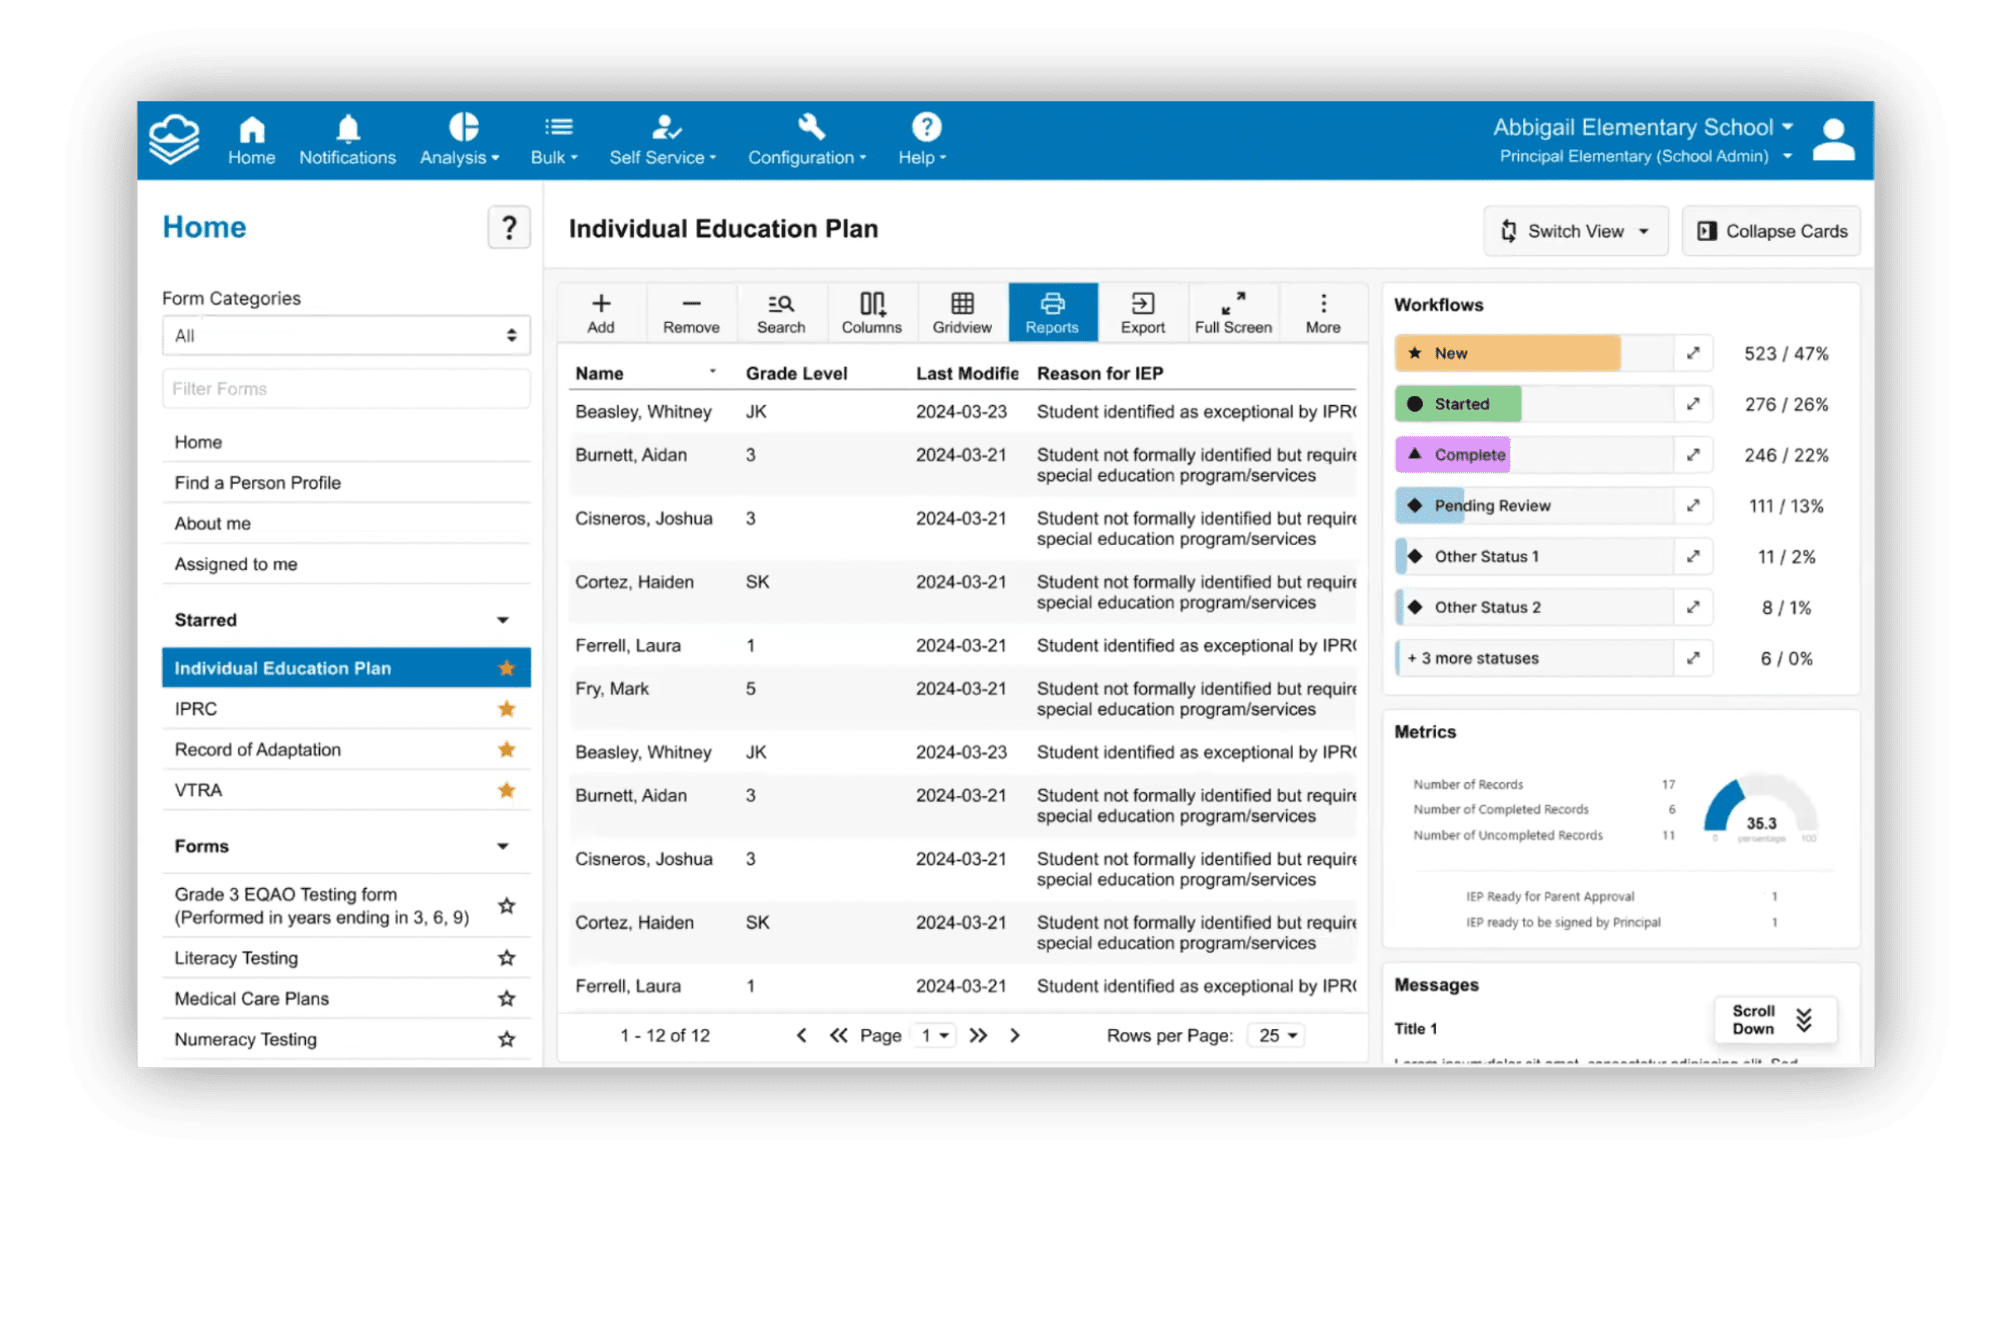Select the Fry, Mark record
This screenshot has height=1320, width=2000.
pos(963,699)
